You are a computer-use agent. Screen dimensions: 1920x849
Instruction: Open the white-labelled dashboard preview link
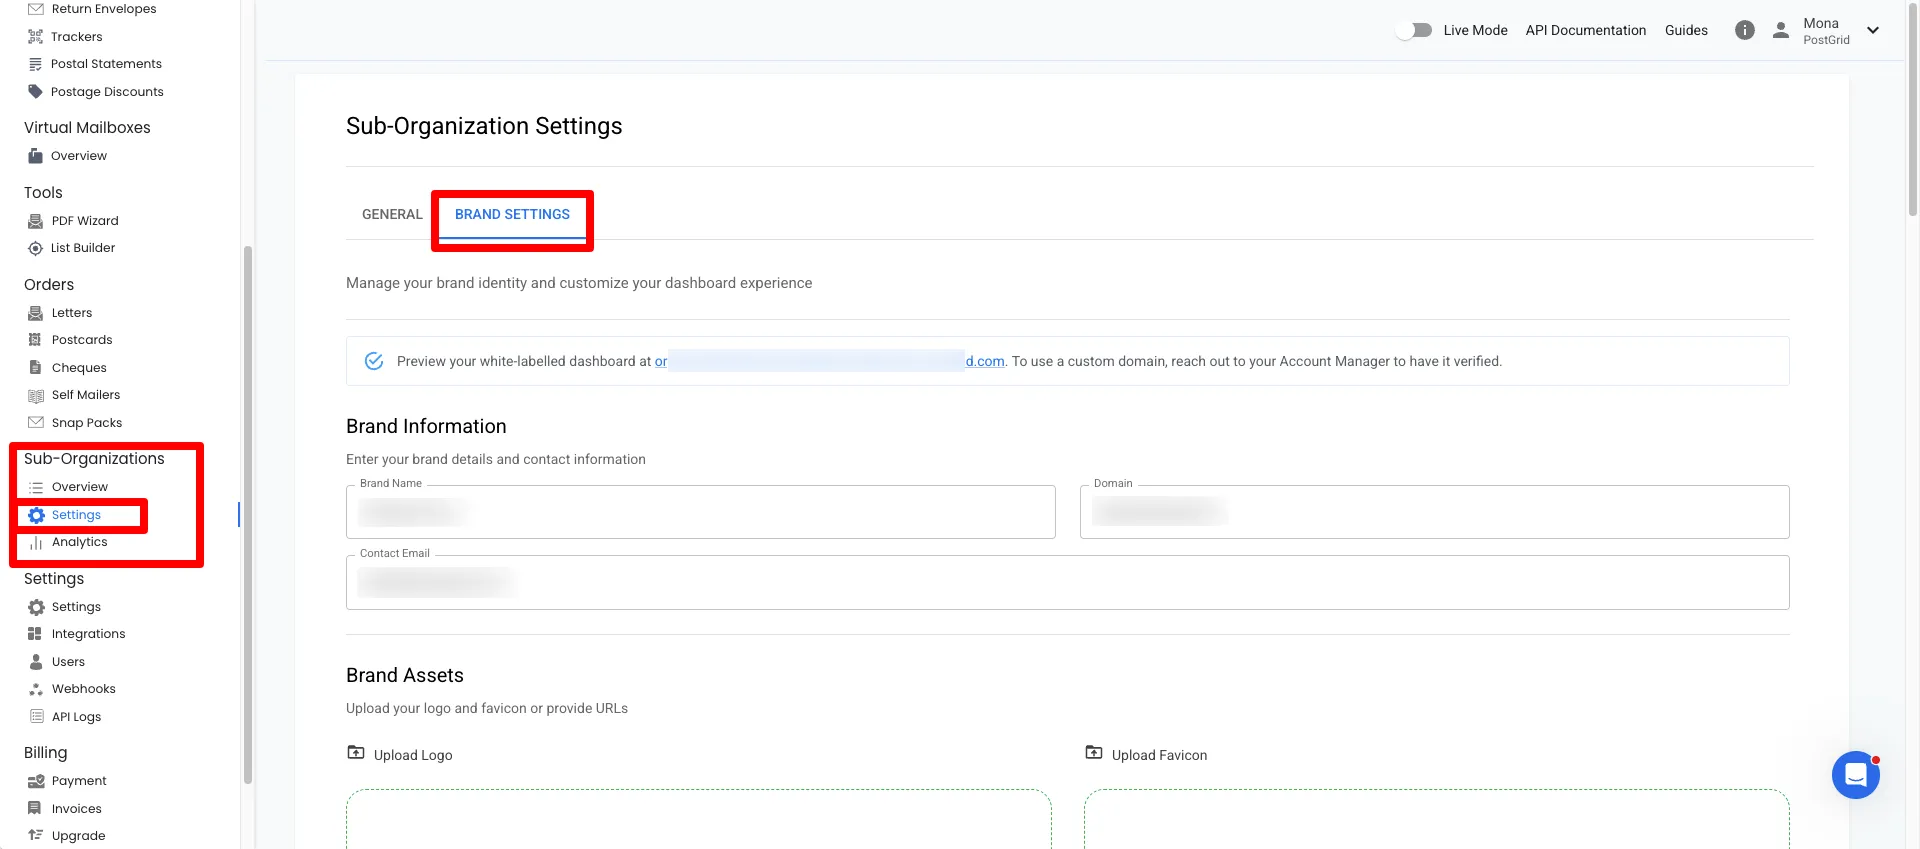coord(830,361)
